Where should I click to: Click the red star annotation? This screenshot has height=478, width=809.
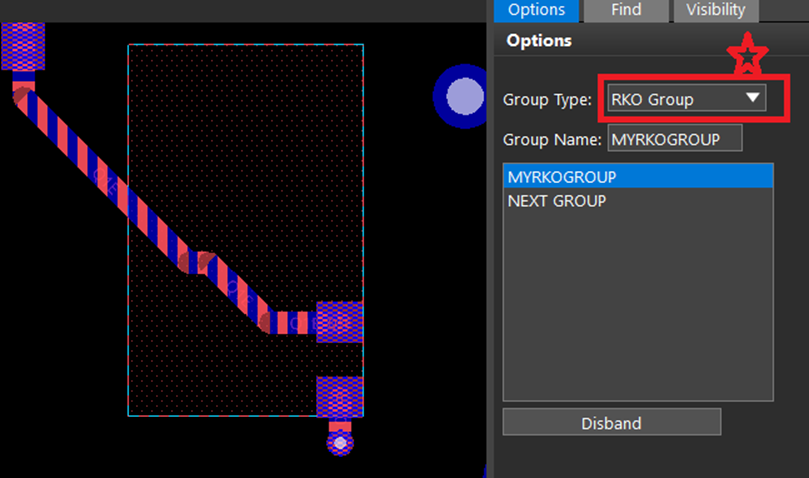(x=746, y=56)
